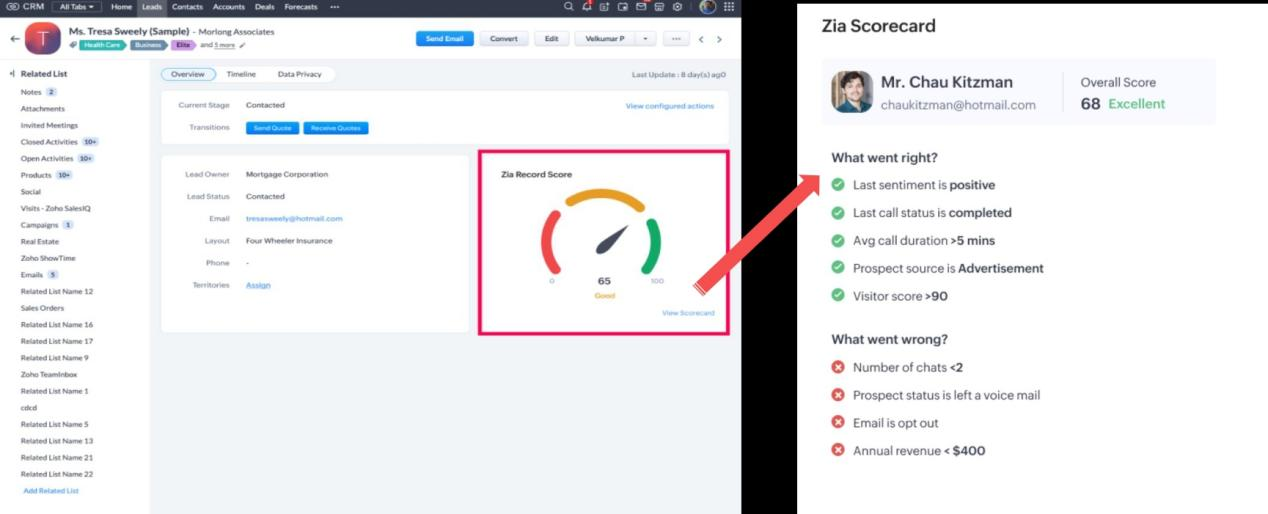Click the search magnifier icon in top bar
Viewport: 1268px width, 514px height.
569,7
